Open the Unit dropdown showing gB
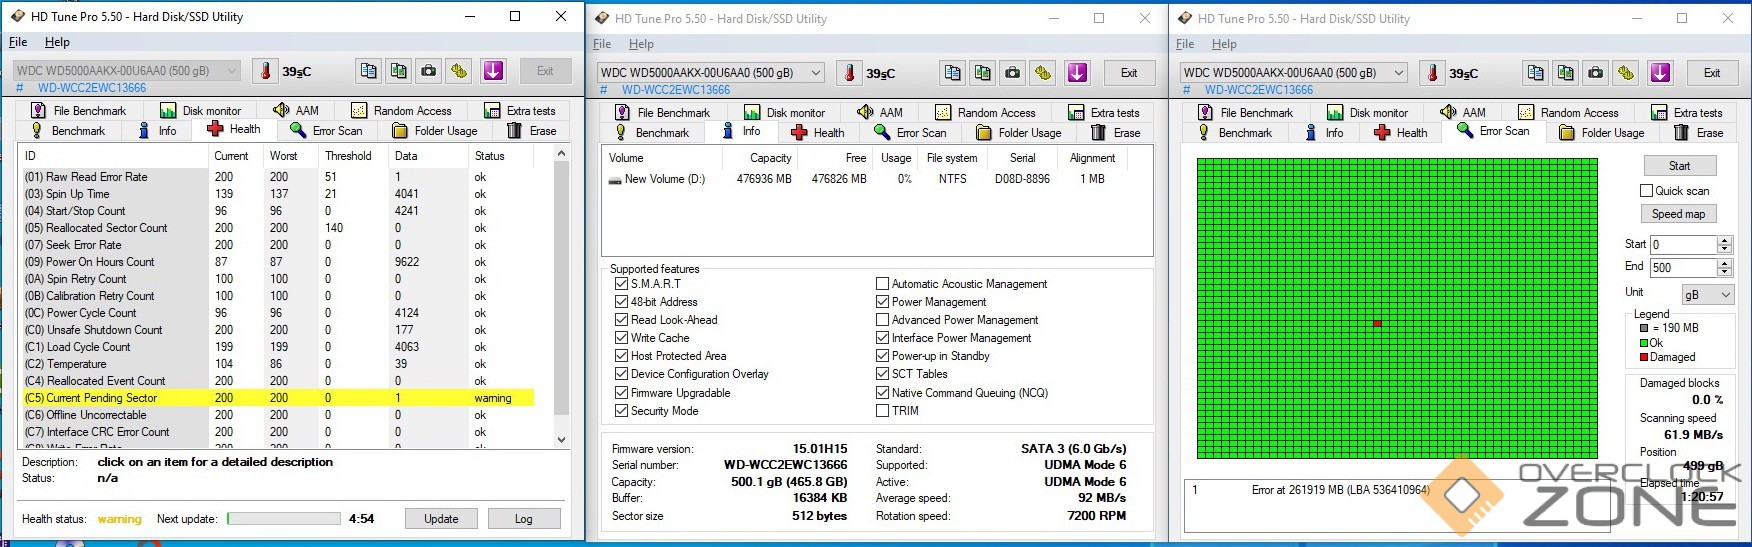Screen dimensions: 1752x547 1707,294
